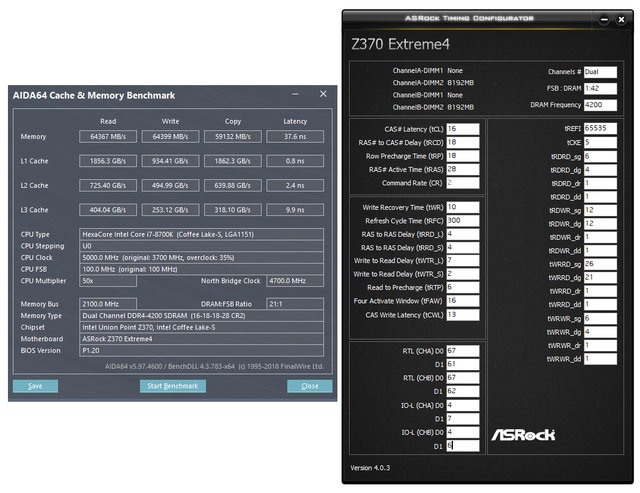The height and width of the screenshot is (493, 640).
Task: Click the tRDRD_sg input field
Action: coord(600,156)
